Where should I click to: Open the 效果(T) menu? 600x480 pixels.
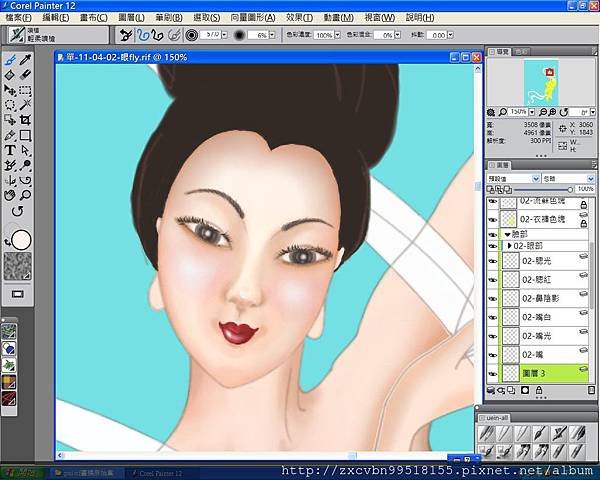click(299, 18)
